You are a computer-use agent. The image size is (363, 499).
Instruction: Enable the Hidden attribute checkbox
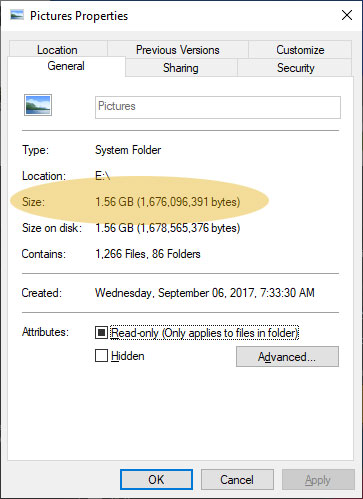pos(101,356)
